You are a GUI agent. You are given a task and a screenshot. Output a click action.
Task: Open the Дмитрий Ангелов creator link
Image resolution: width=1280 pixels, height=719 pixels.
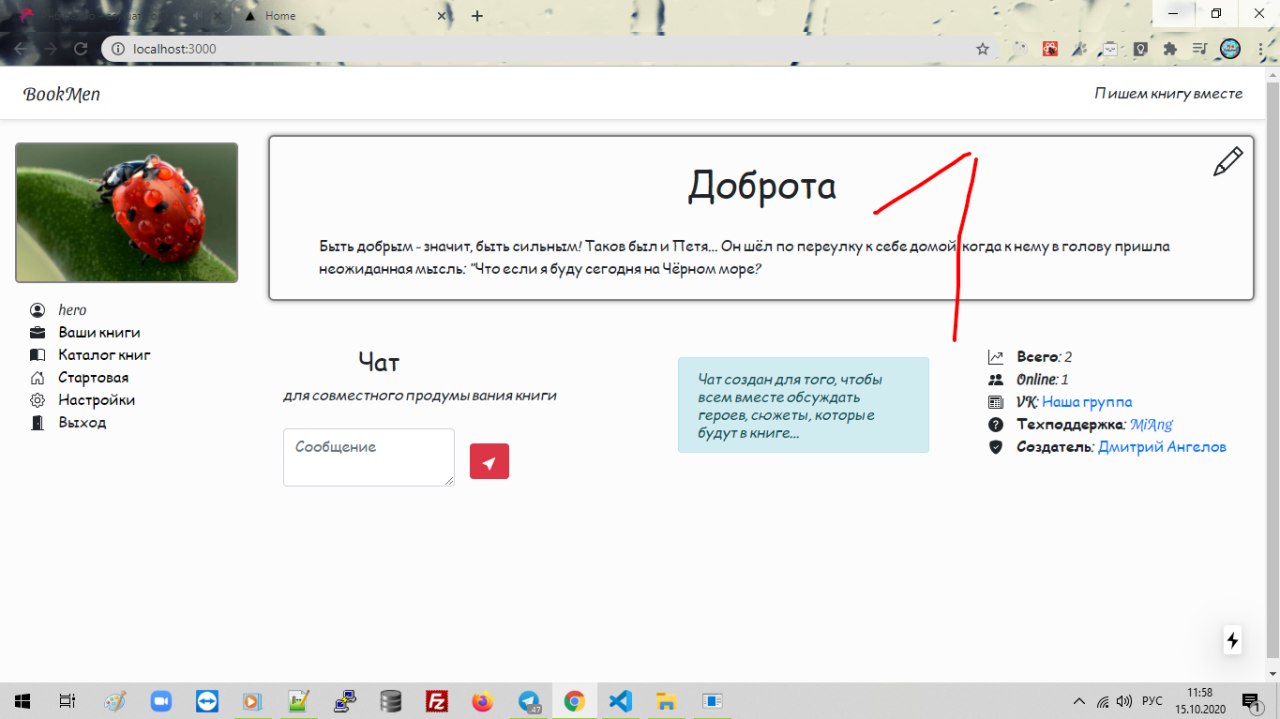1162,447
